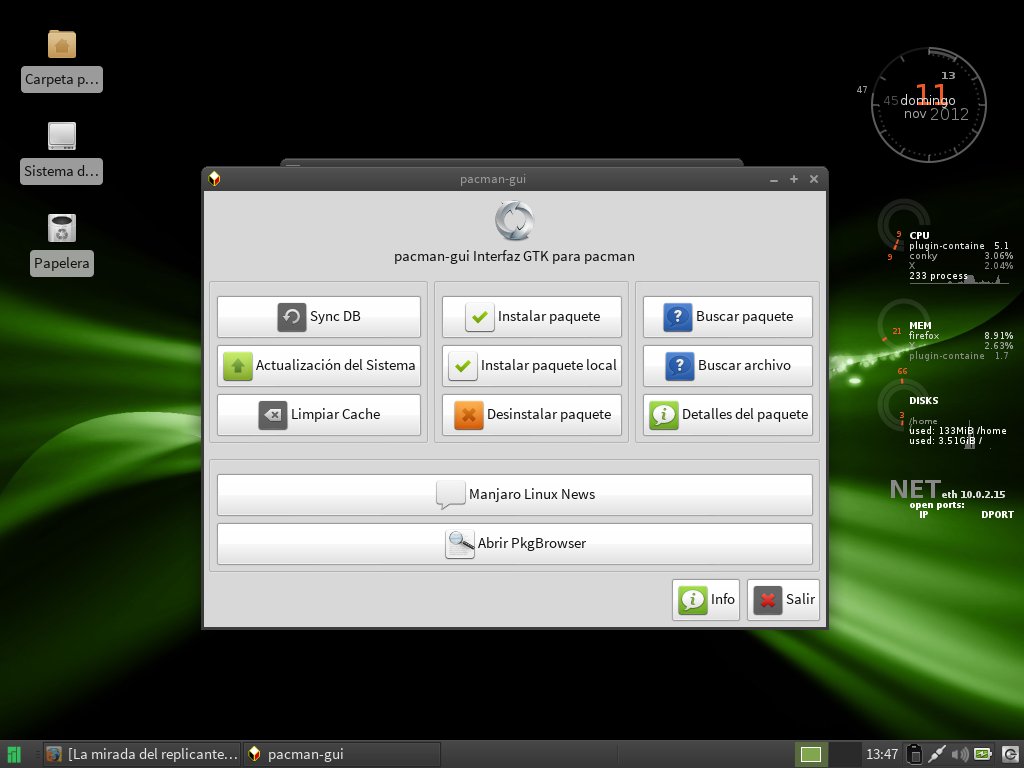1024x768 pixels.
Task: Choose Instalar paquete
Action: point(532,317)
